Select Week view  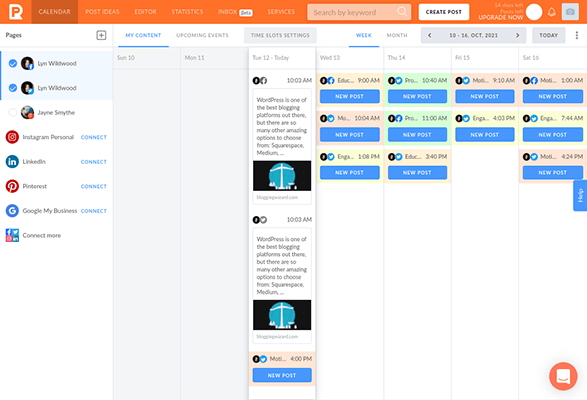tap(364, 35)
